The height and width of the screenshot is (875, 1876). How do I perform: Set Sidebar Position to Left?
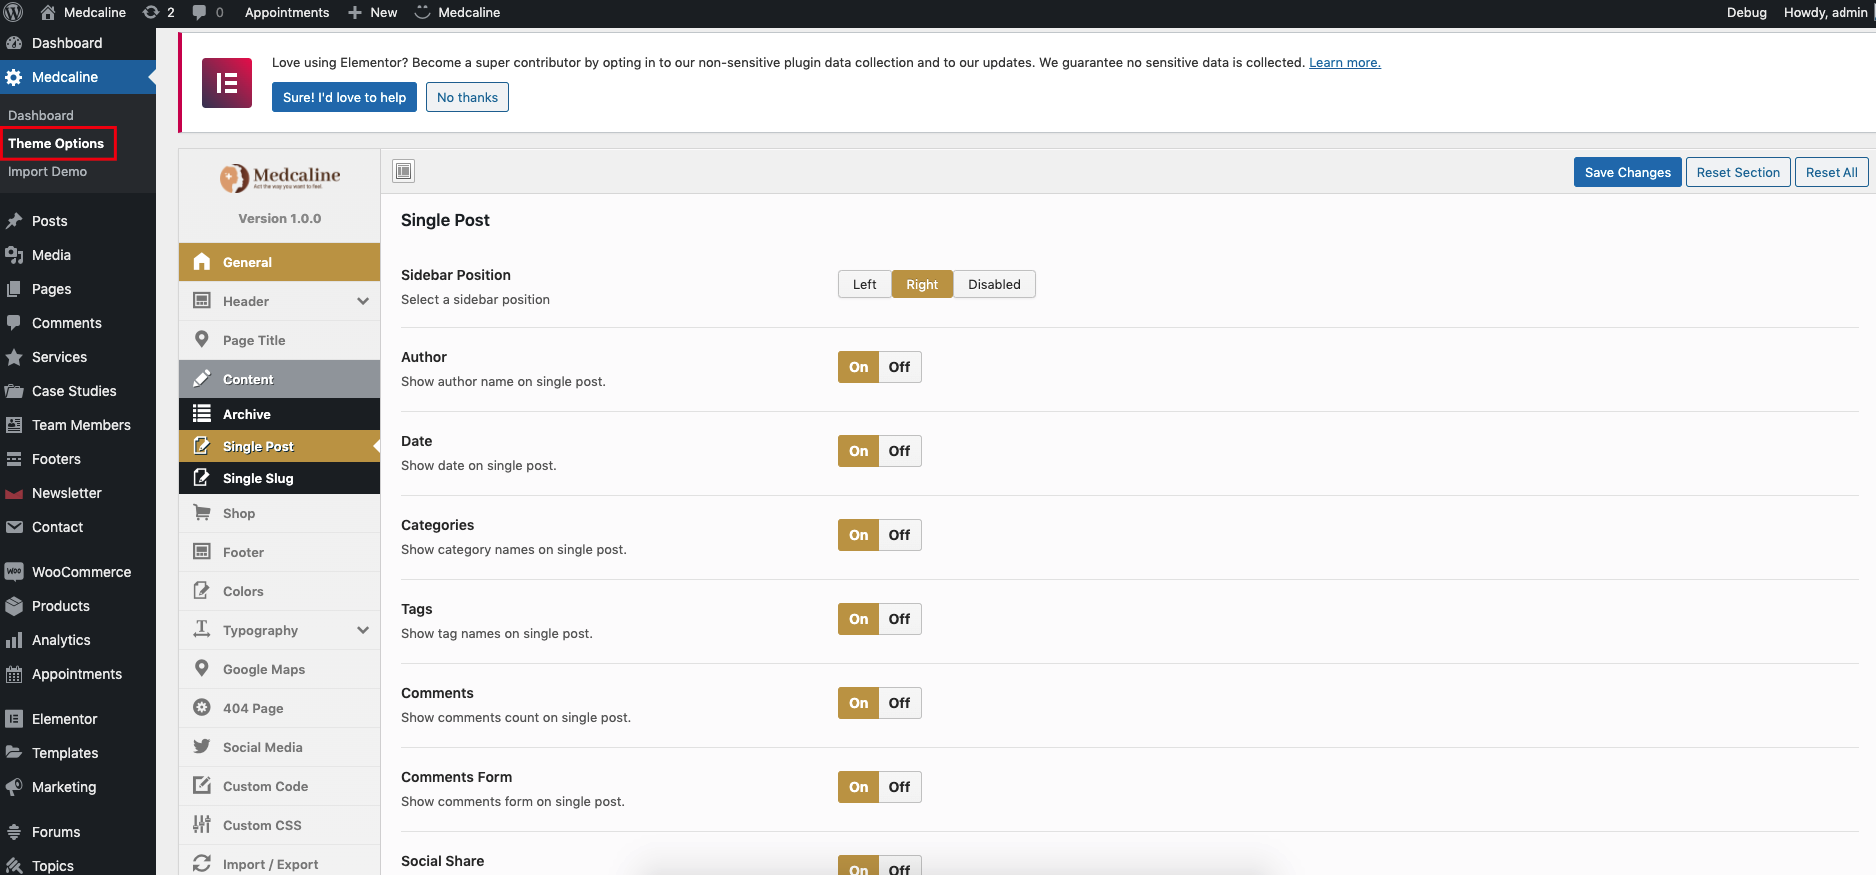(x=864, y=284)
